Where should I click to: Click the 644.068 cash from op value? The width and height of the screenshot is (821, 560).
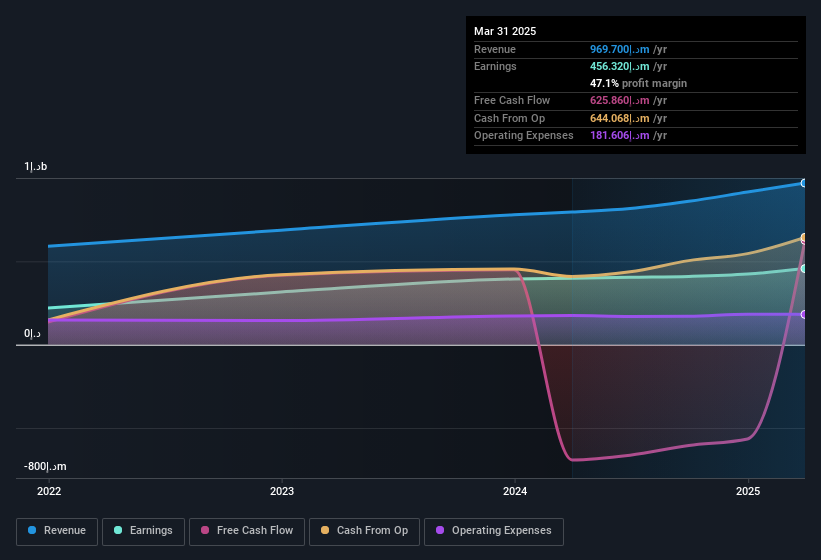pyautogui.click(x=619, y=118)
